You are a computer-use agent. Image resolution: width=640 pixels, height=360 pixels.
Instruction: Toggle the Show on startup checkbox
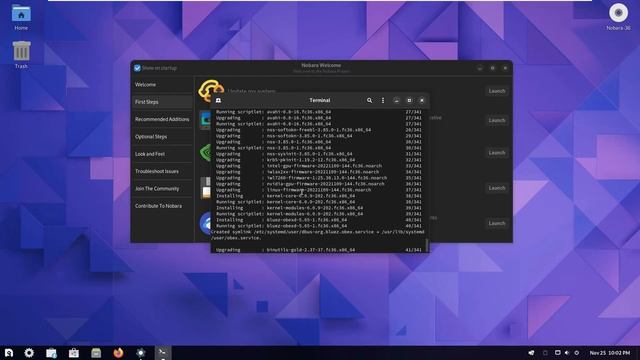click(x=138, y=68)
